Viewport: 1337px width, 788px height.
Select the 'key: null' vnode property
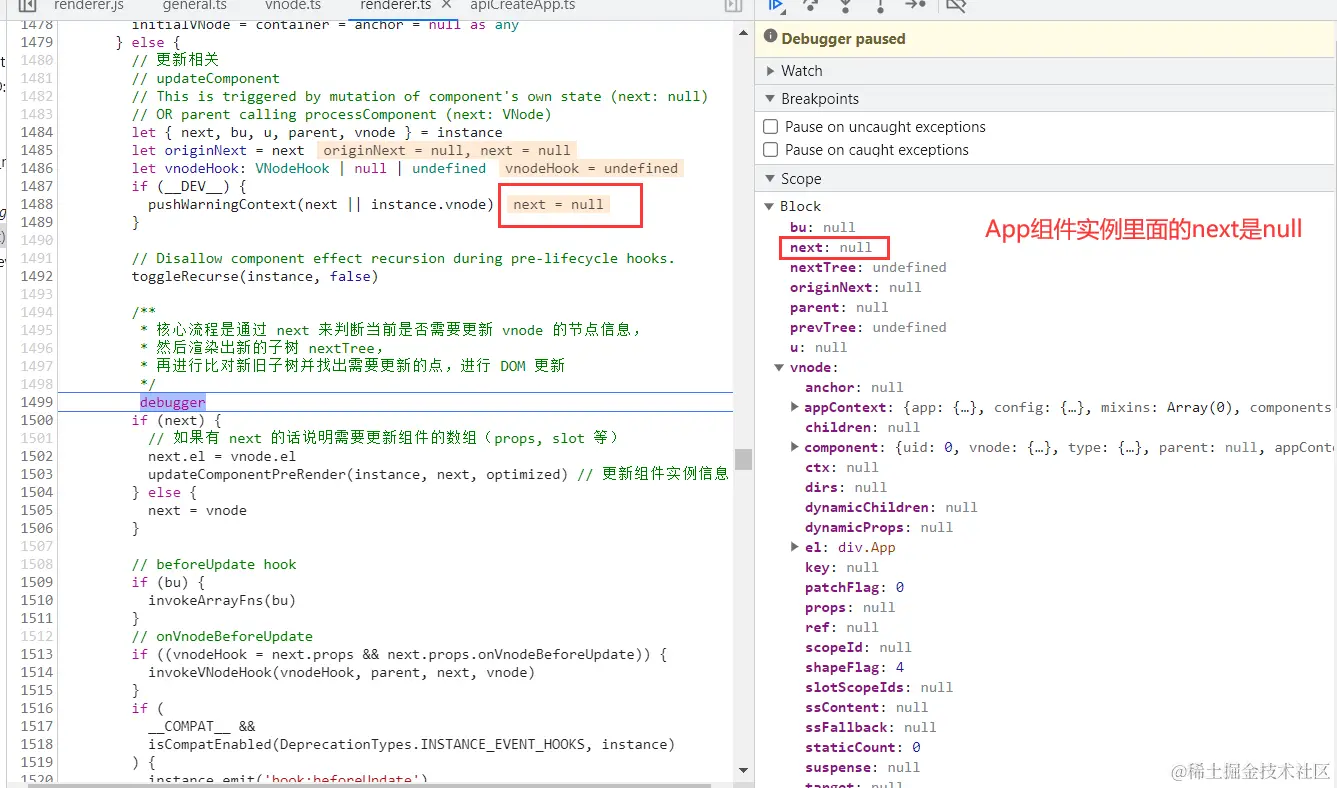coord(842,567)
